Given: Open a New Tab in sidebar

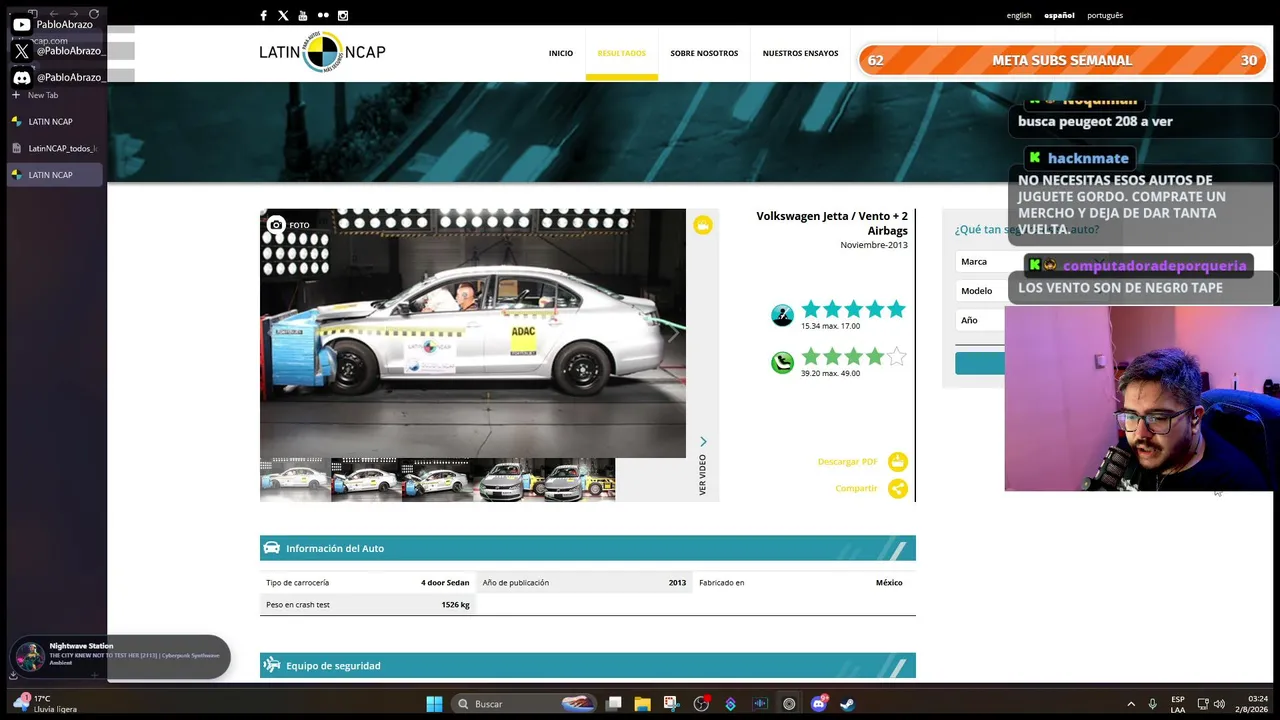Looking at the screenshot, I should click(55, 95).
